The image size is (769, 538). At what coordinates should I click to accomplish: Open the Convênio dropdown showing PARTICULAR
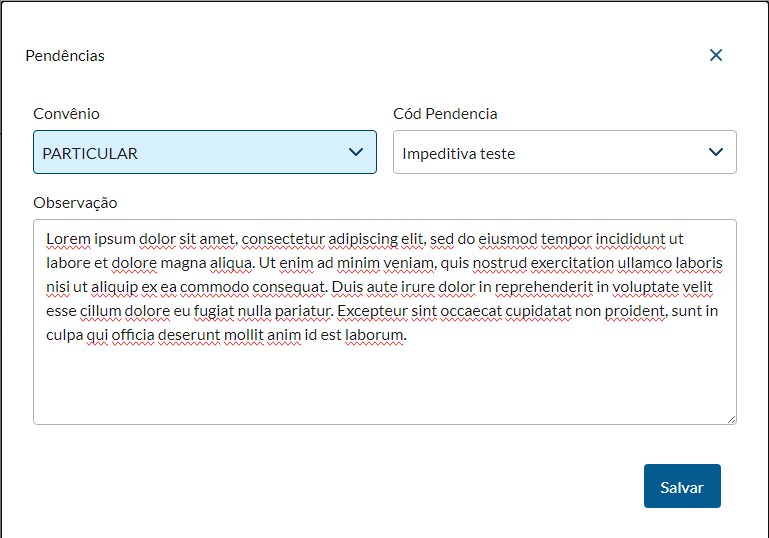[190, 153]
